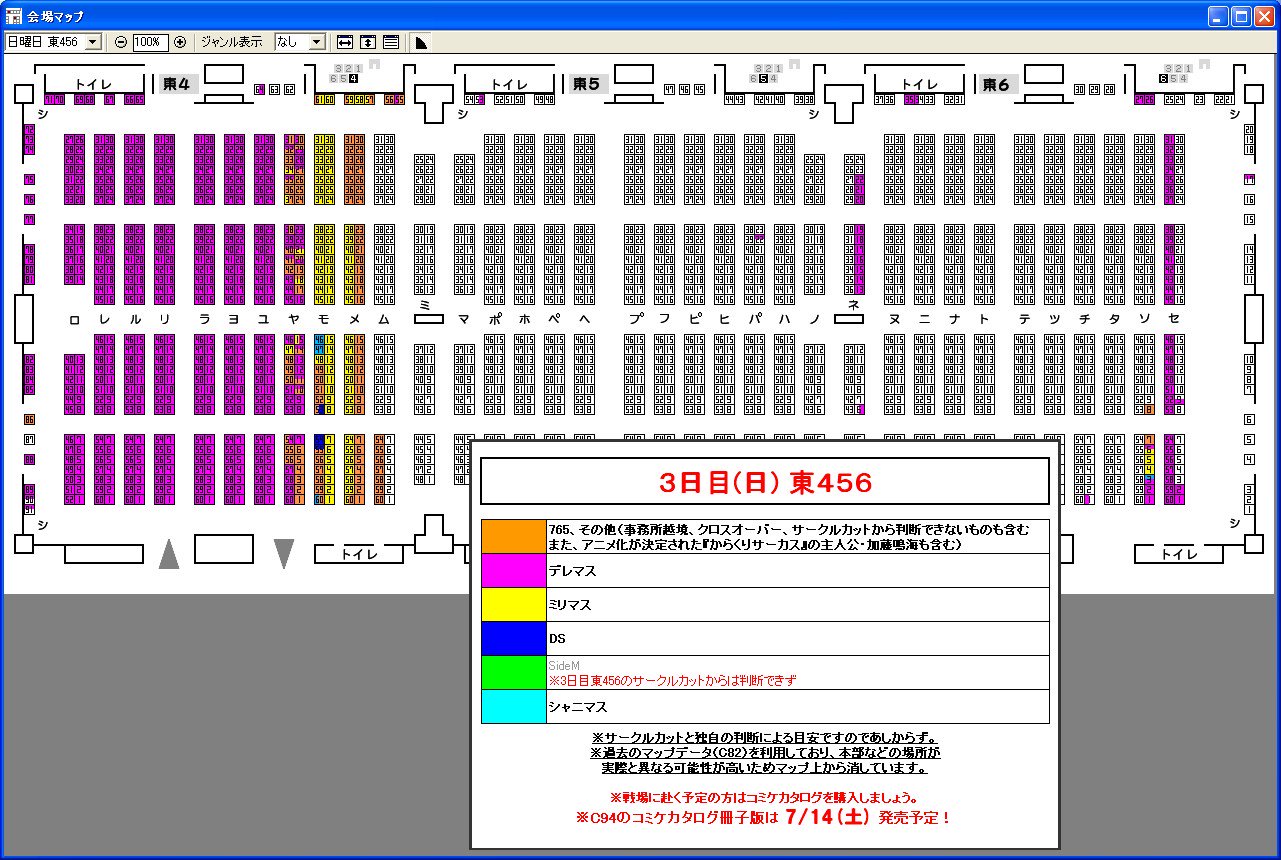Click the orange 765 legend swatch

coord(514,536)
